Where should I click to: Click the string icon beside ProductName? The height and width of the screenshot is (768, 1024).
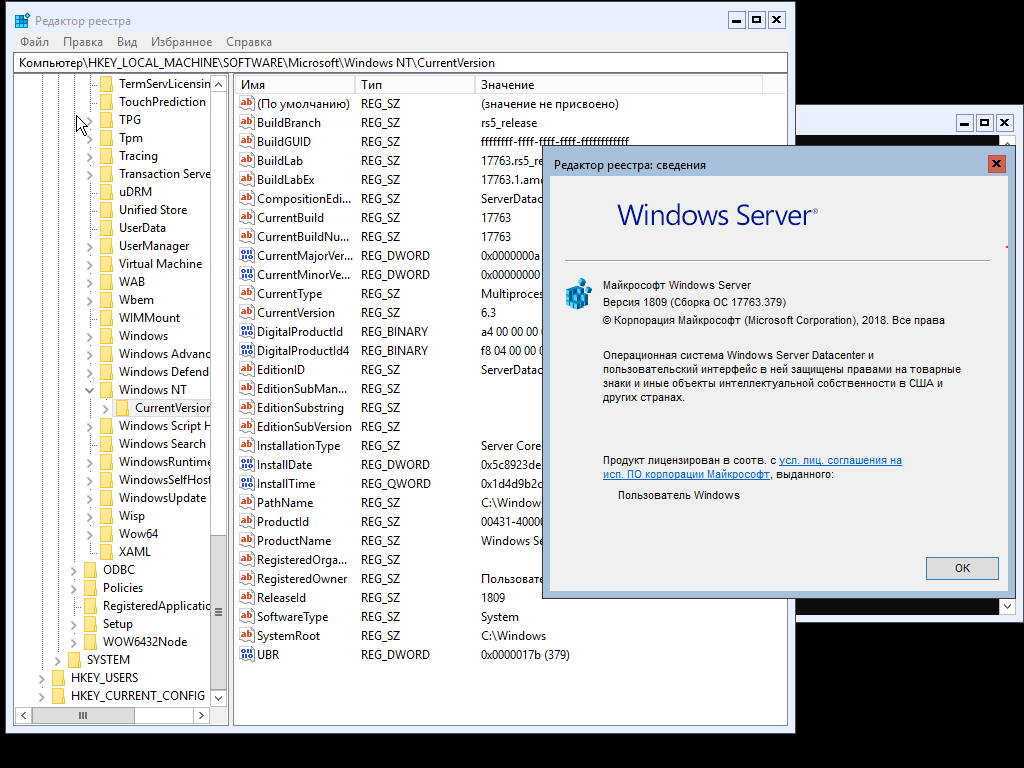coord(246,540)
